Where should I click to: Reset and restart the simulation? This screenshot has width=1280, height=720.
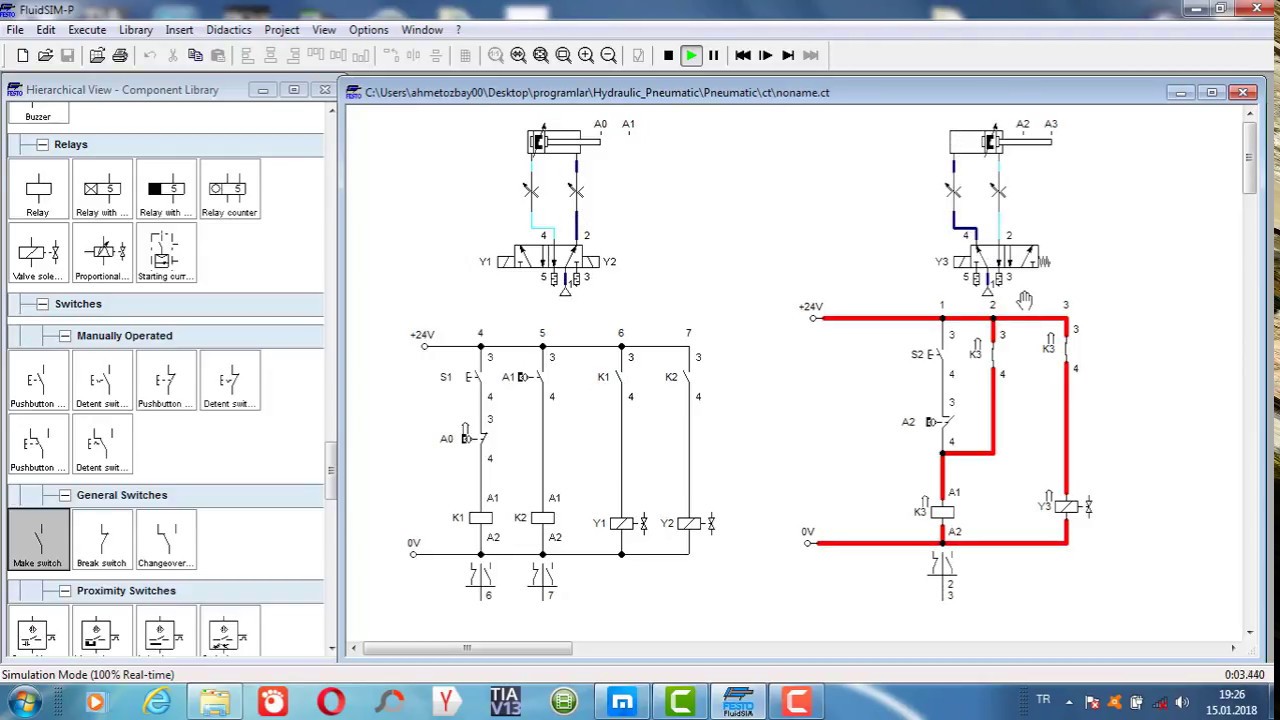click(x=743, y=56)
